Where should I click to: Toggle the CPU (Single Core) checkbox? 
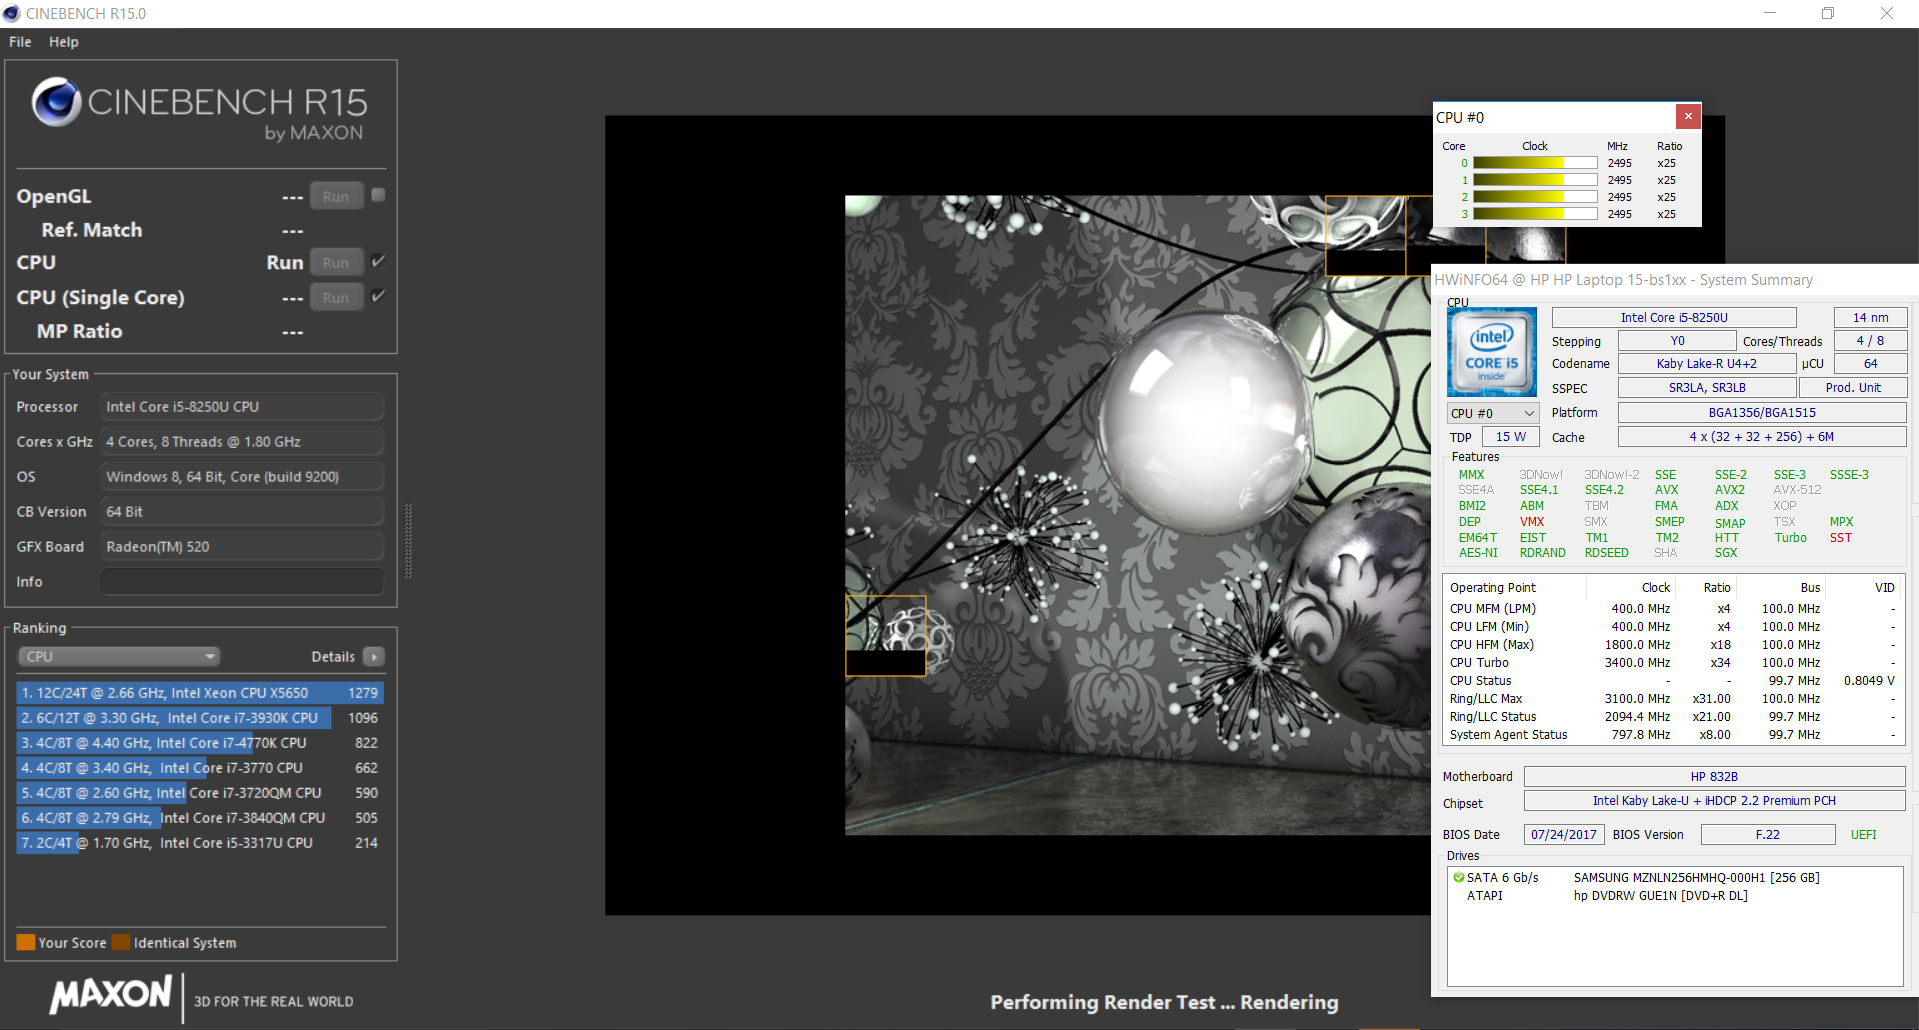click(x=378, y=296)
